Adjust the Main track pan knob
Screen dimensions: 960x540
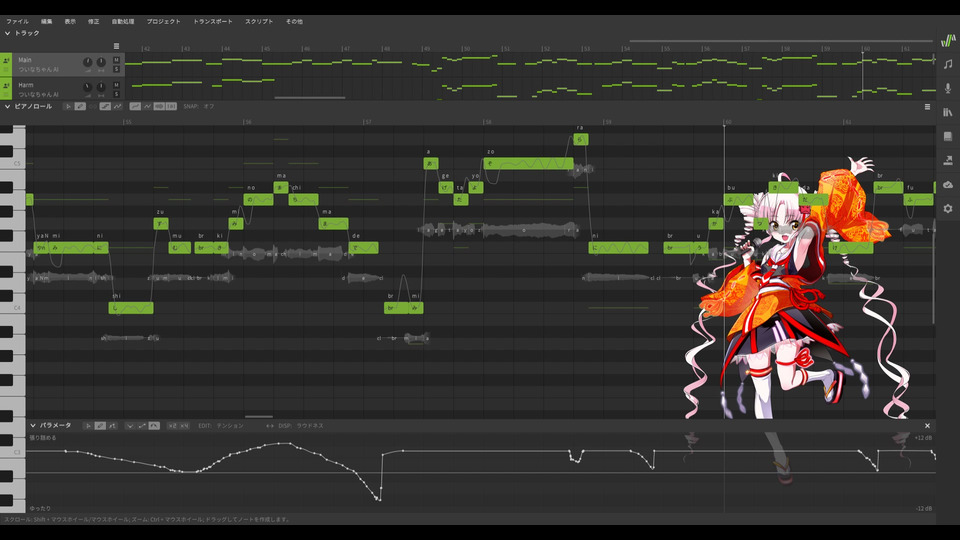(x=101, y=62)
